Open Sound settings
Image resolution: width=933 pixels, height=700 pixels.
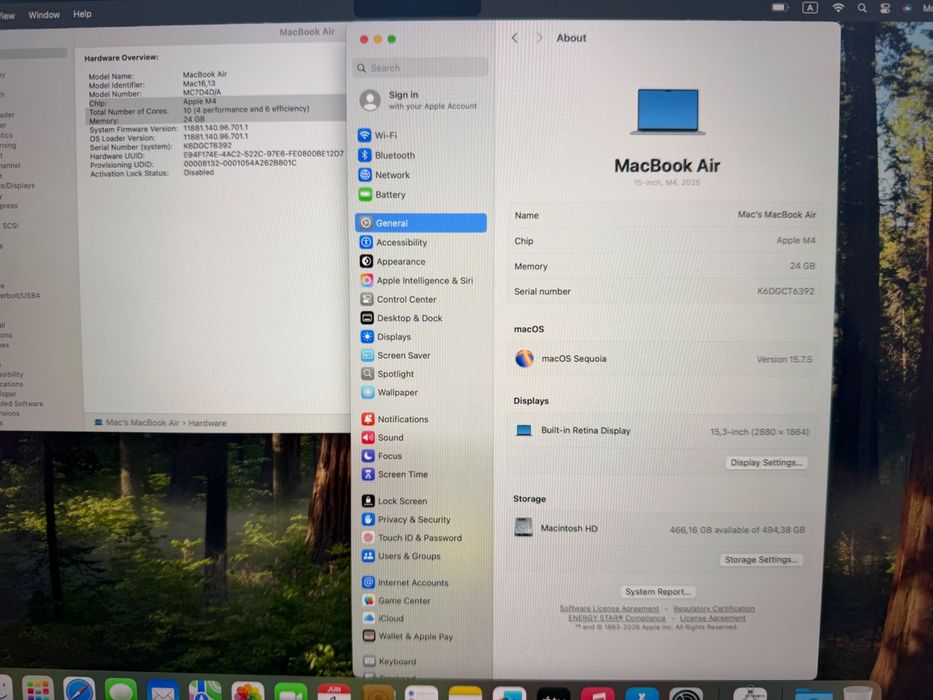pyautogui.click(x=383, y=438)
